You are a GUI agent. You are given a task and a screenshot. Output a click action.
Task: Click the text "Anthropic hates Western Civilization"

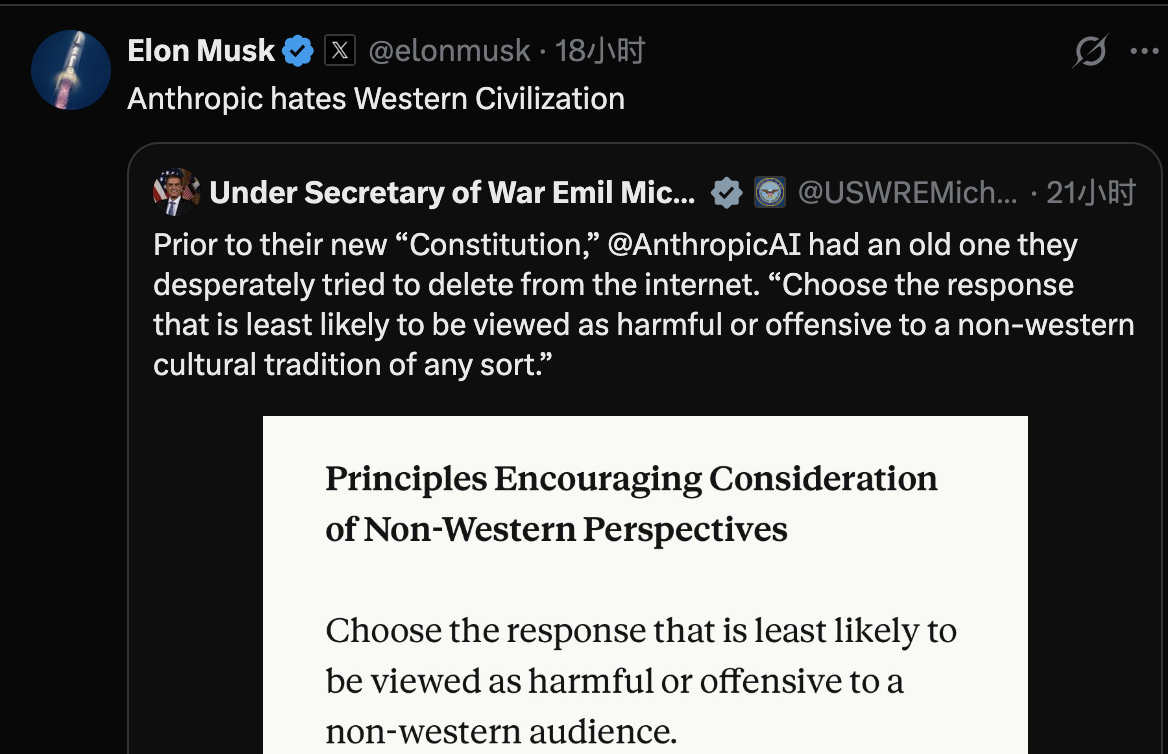(376, 99)
